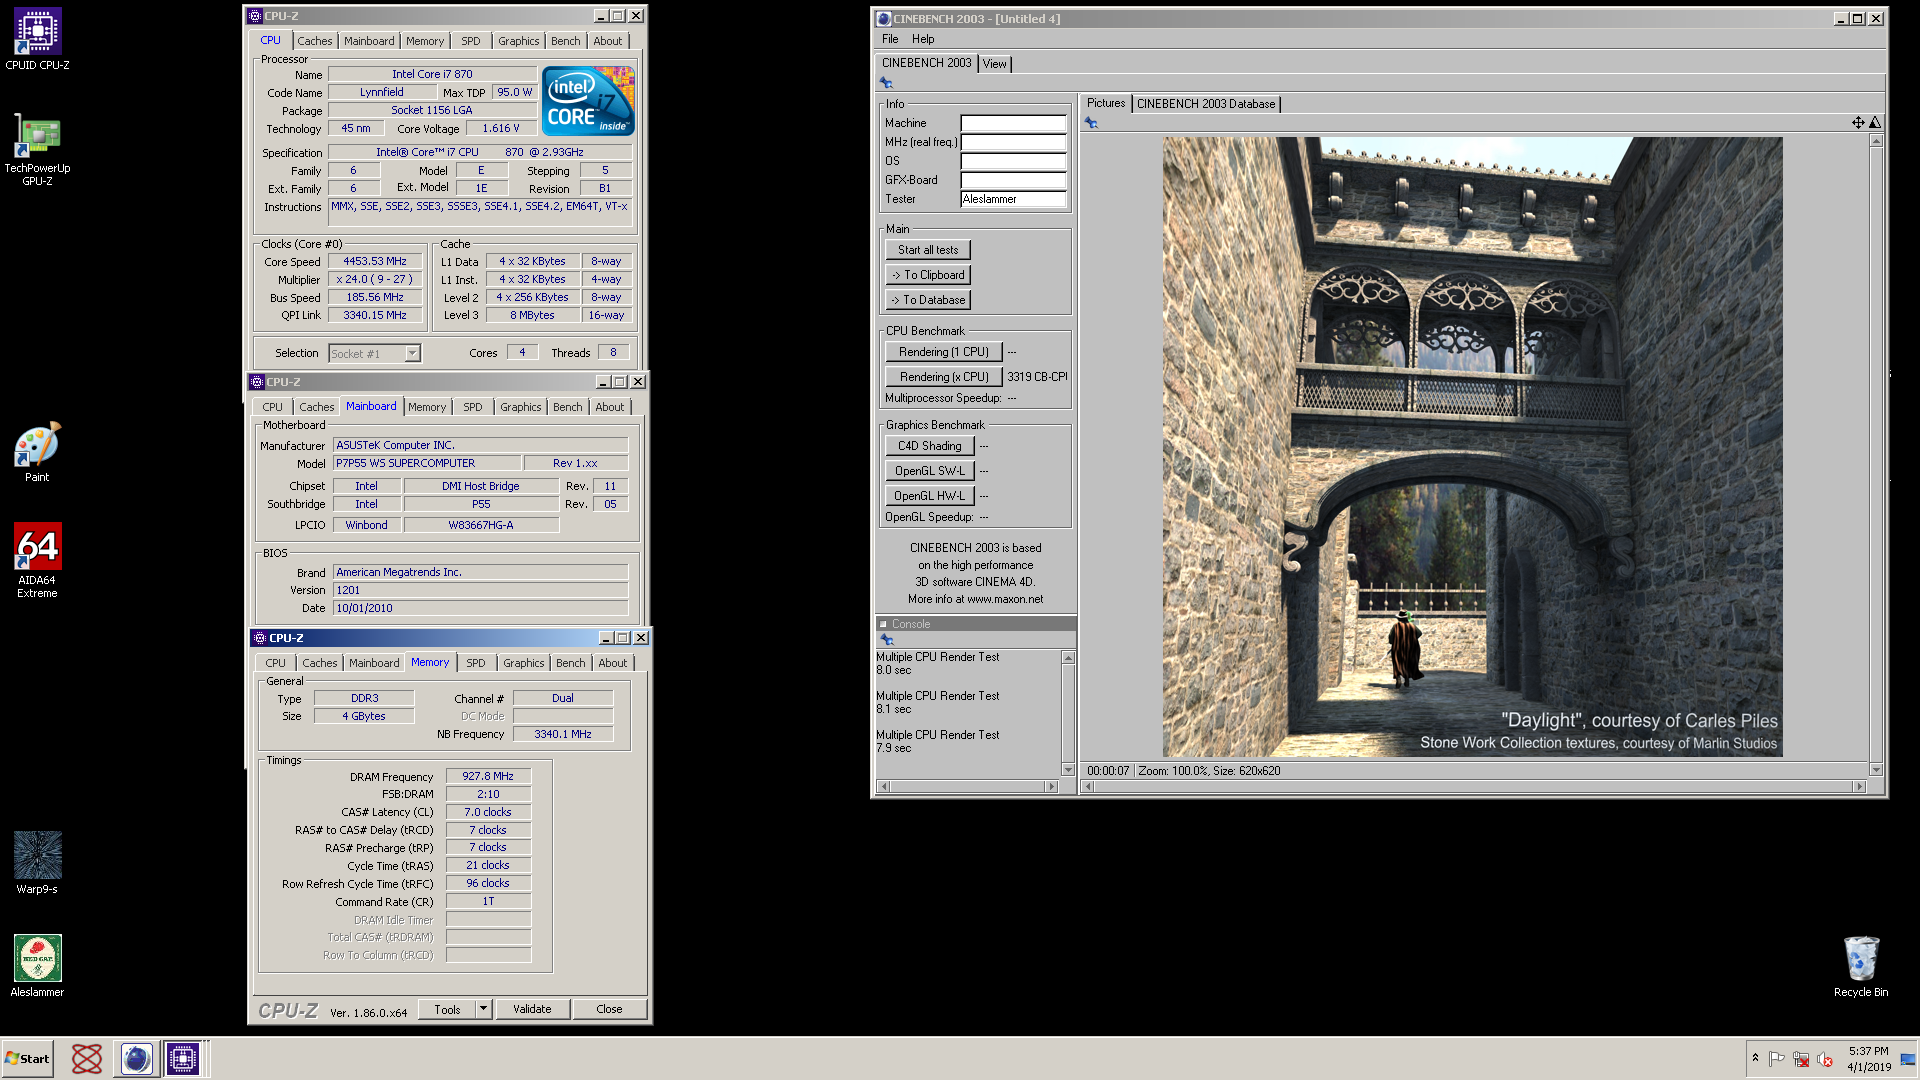The image size is (1920, 1080).
Task: Open the Warp9-s desktop icon
Action: click(x=37, y=862)
